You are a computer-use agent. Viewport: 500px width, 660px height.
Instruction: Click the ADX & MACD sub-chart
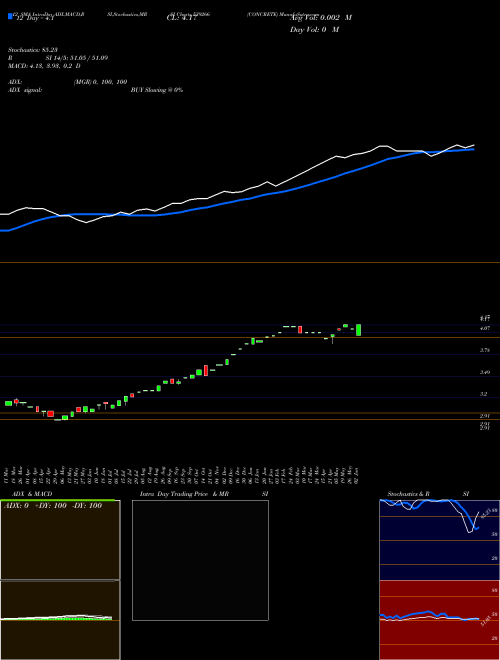[x=60, y=580]
